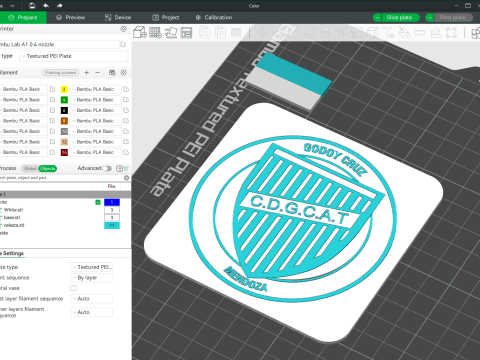Open the filament 10 type dropdown
The height and width of the screenshot is (360, 480).
click(x=95, y=131)
